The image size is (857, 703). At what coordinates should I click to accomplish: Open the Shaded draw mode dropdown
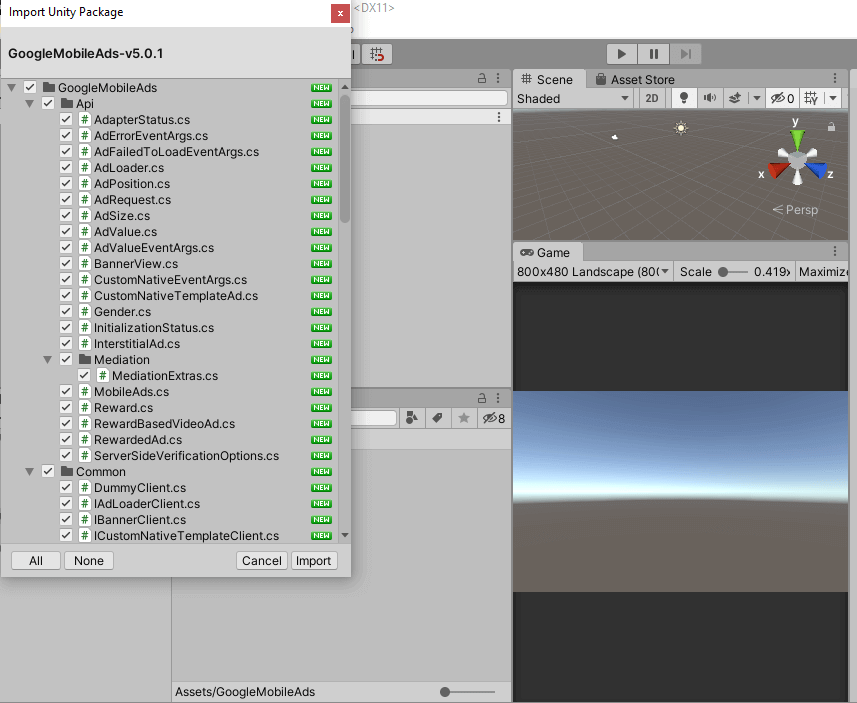coord(572,98)
